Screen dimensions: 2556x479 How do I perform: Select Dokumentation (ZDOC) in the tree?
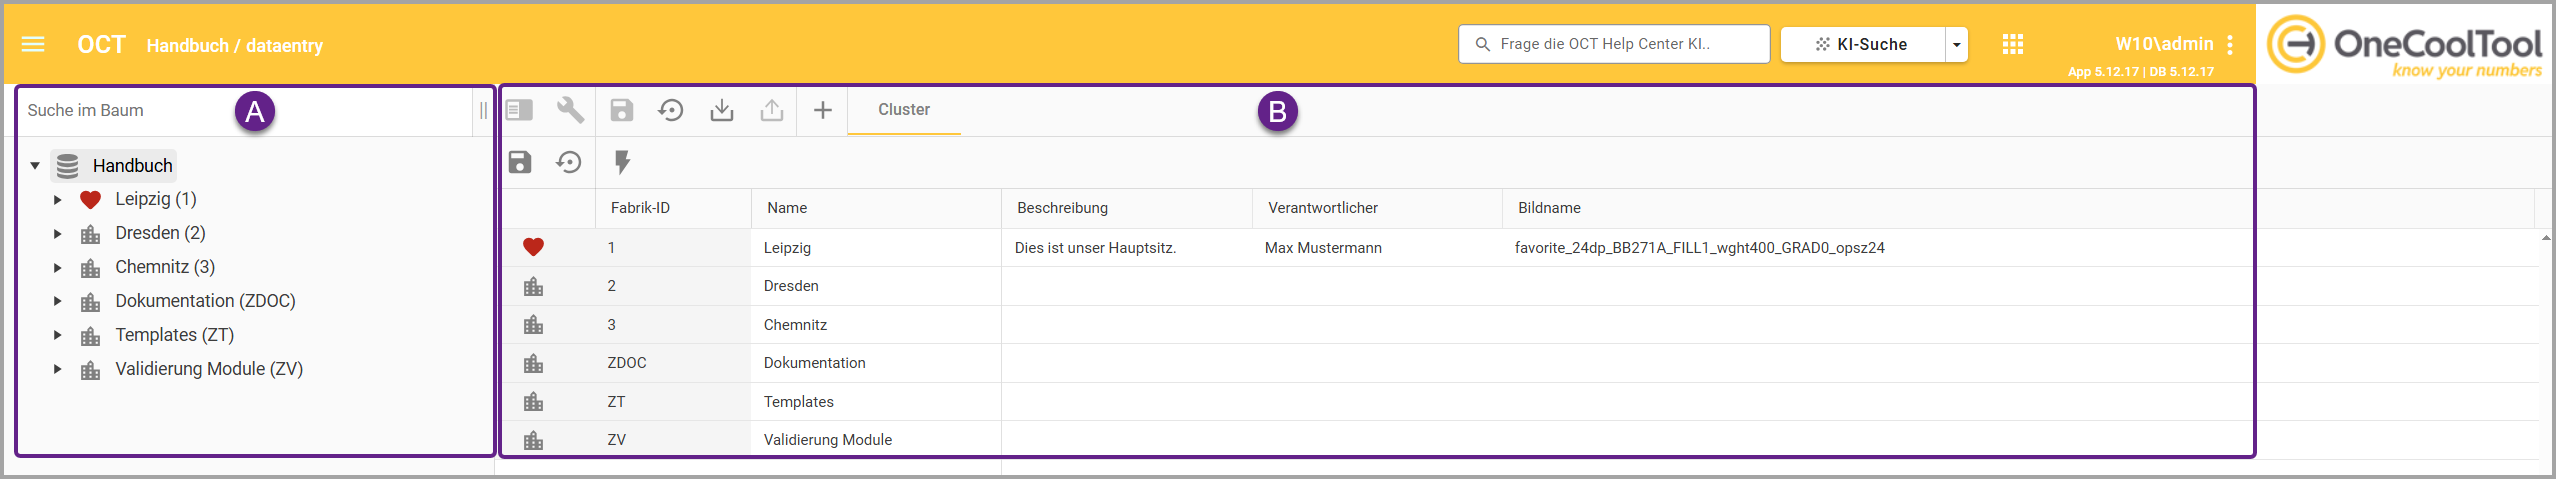(x=205, y=301)
